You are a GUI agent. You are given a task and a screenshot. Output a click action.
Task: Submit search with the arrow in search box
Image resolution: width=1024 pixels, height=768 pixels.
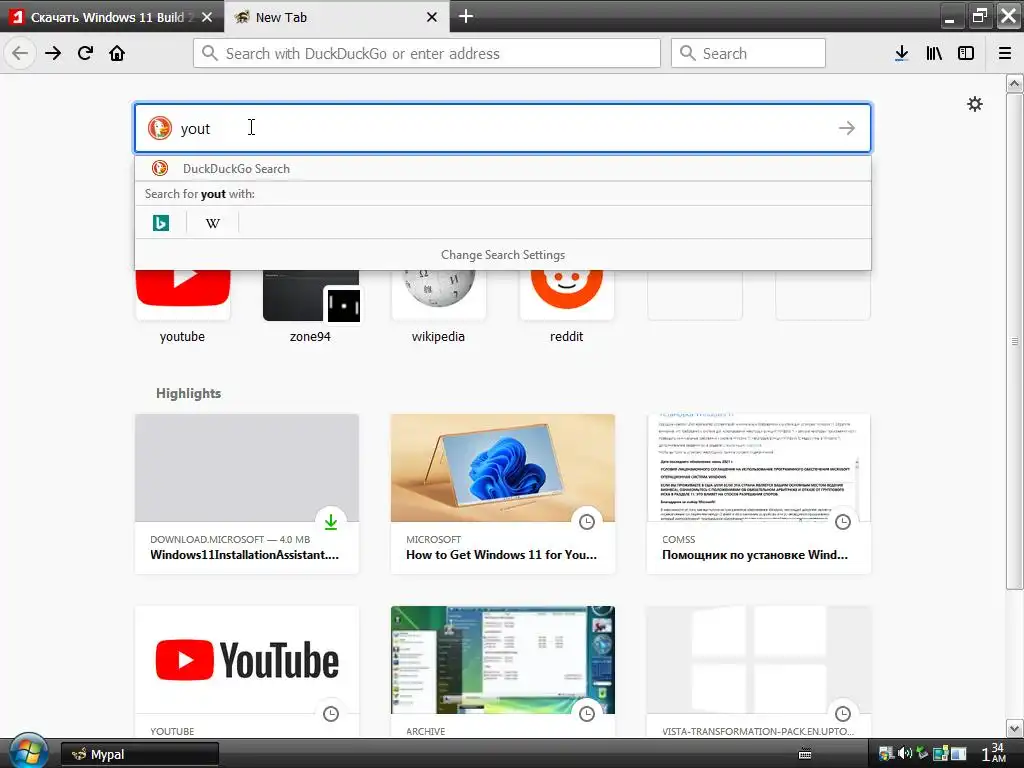point(846,128)
